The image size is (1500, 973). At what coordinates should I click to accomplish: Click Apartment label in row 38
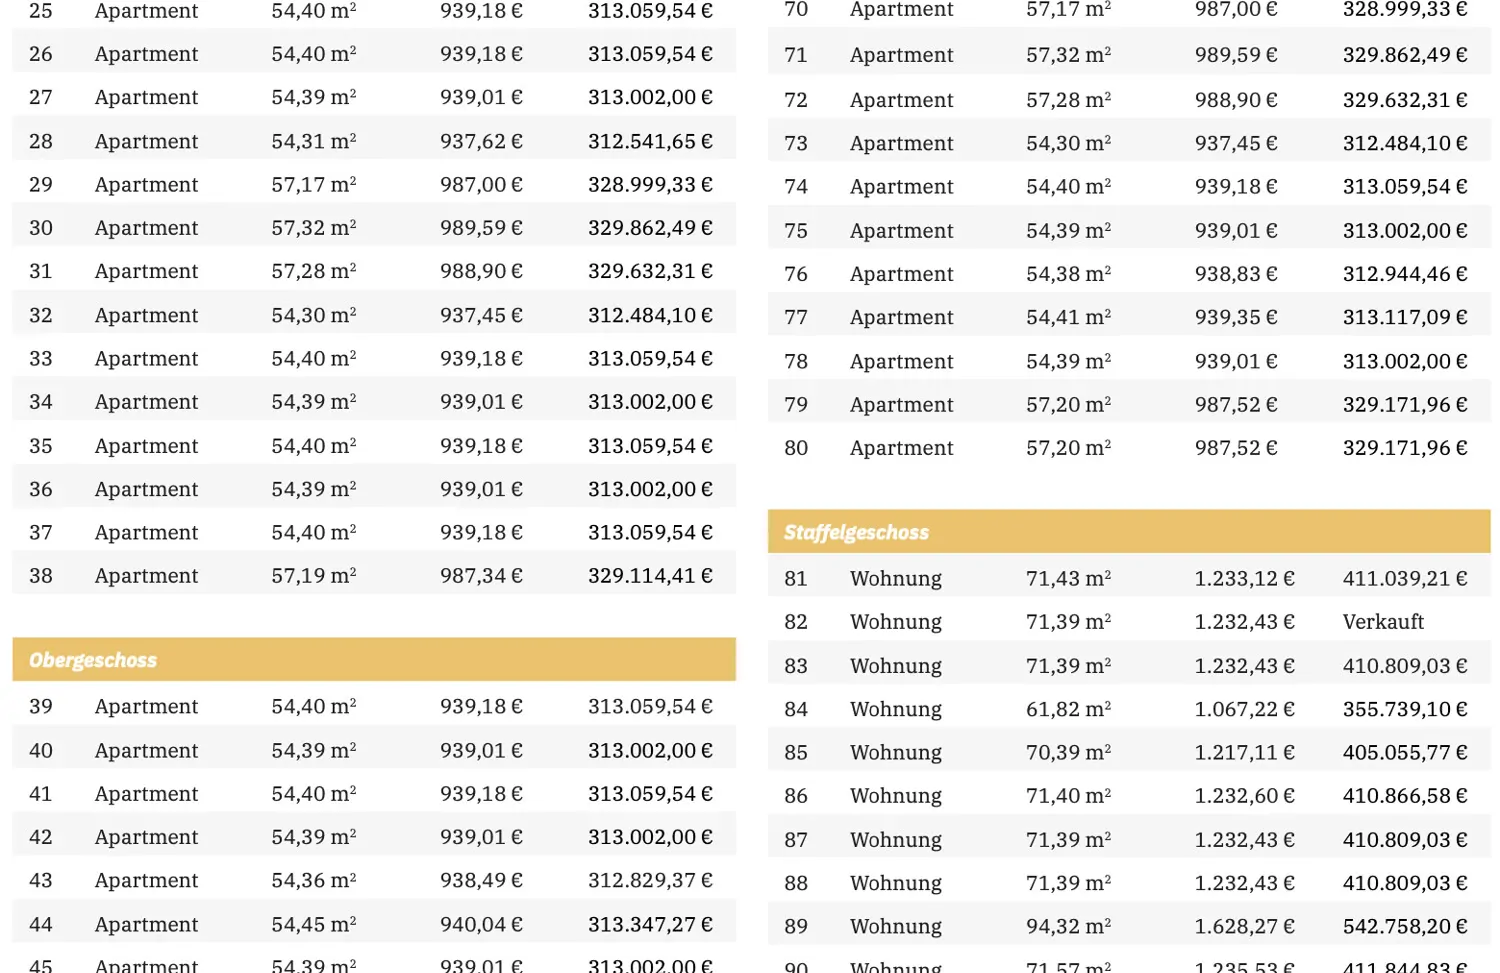pos(146,576)
